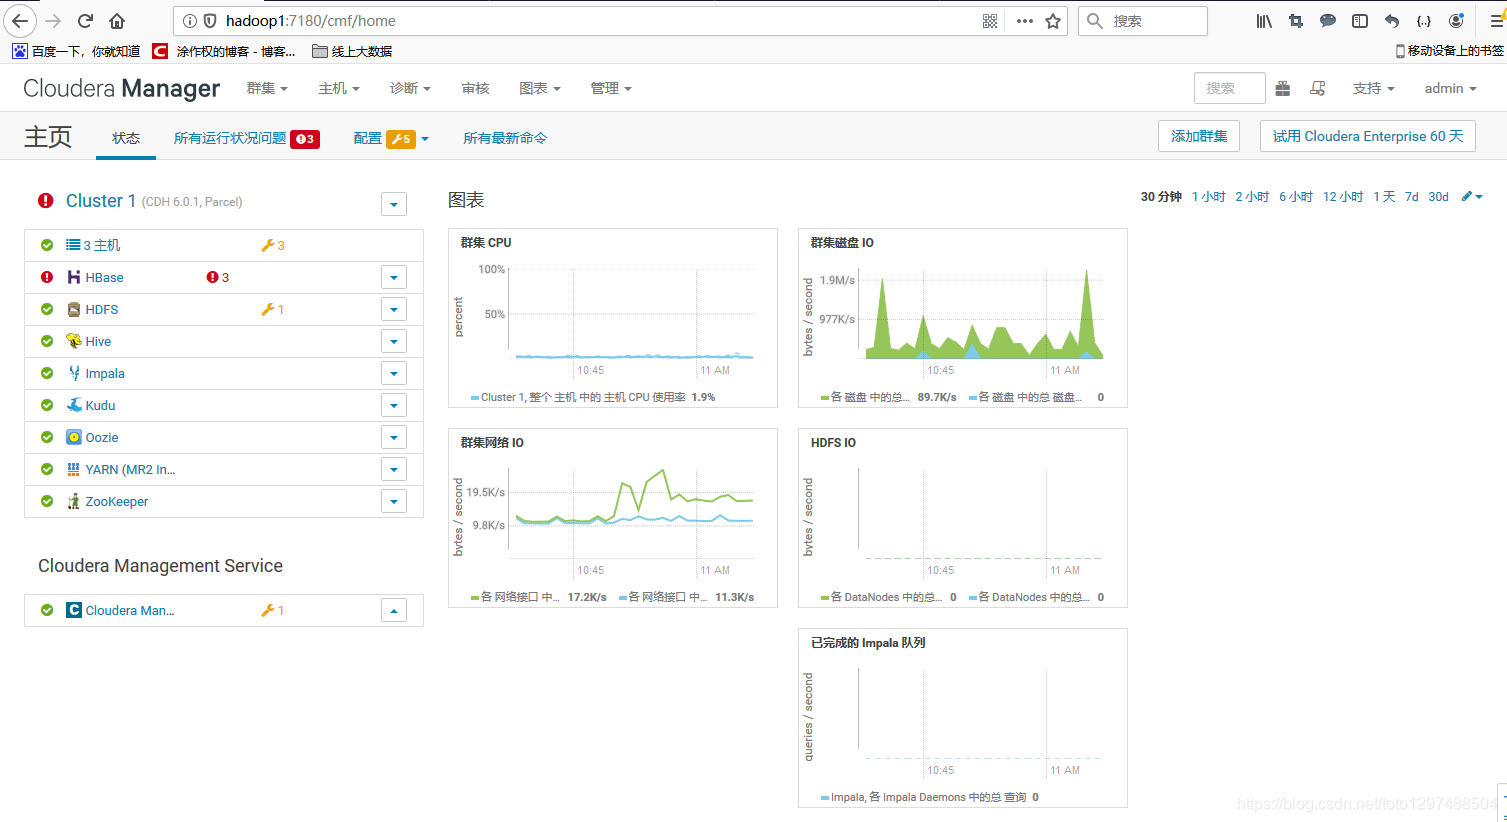Open the HBase actions dropdown arrow

tap(394, 278)
